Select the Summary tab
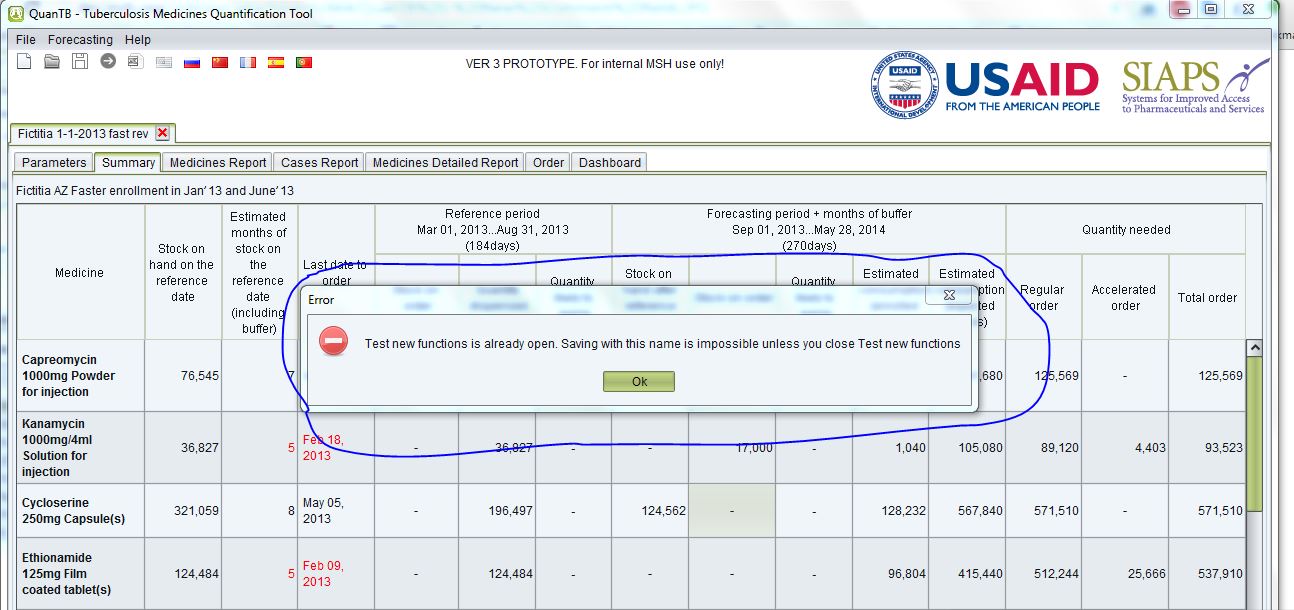 [x=128, y=162]
